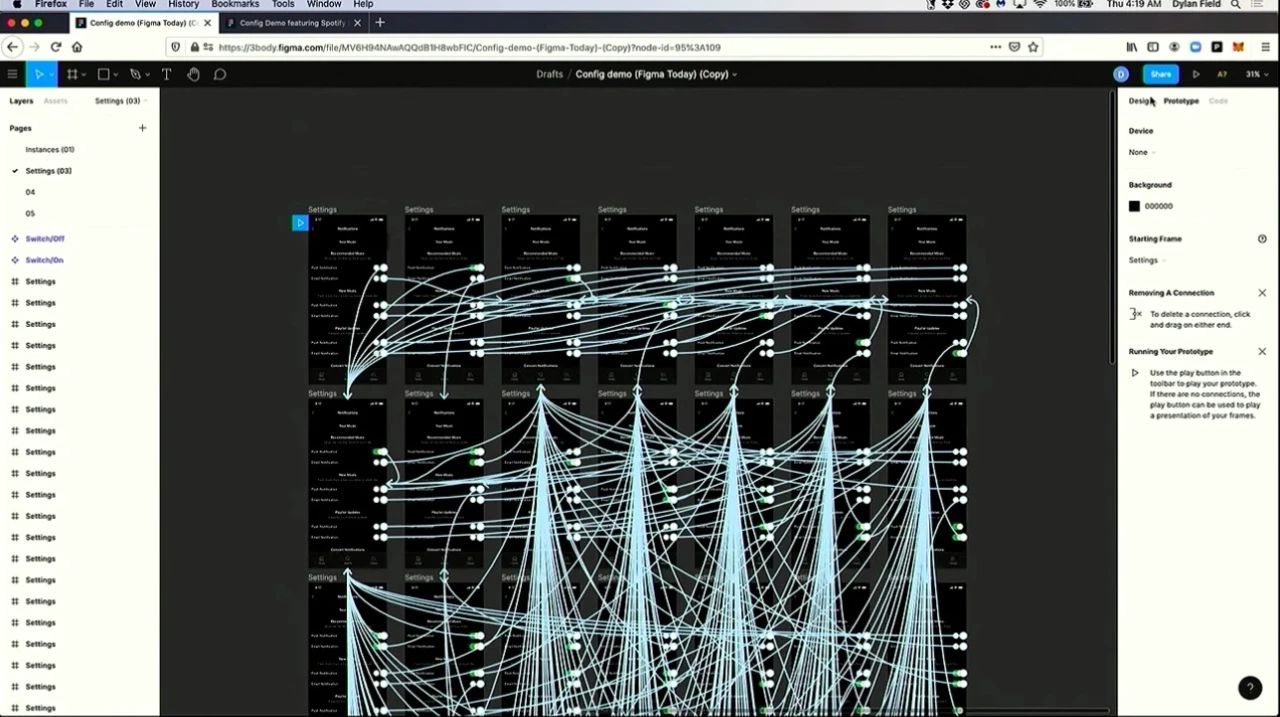Expand the Starting Frame dropdown
Screen dimensions: 1280x717
[x=1147, y=260]
